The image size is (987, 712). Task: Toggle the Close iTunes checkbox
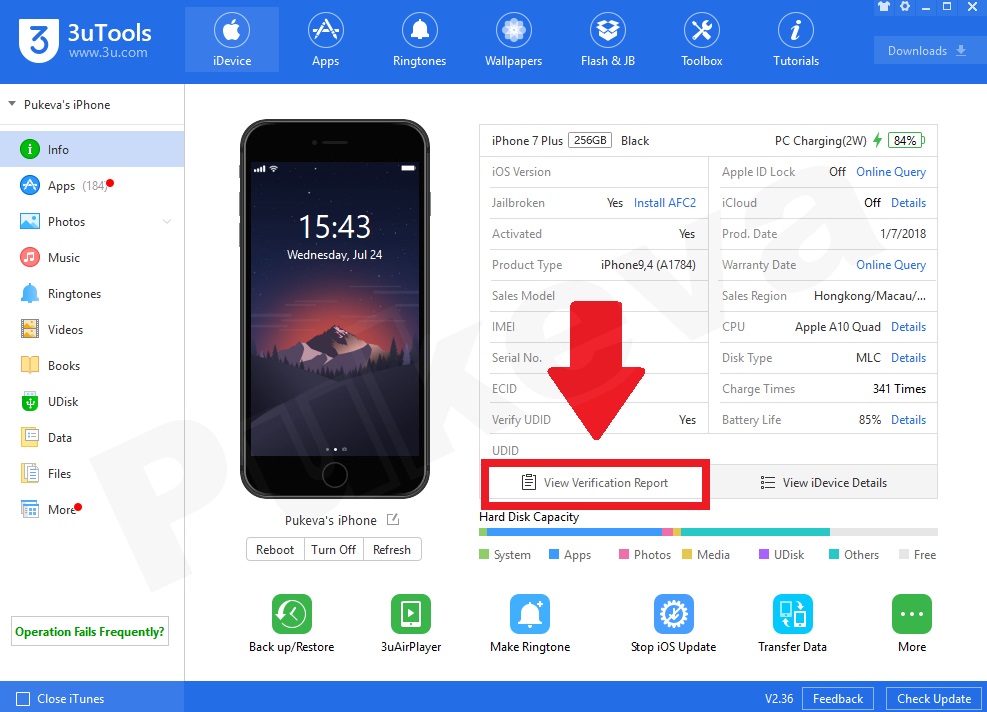click(x=23, y=699)
